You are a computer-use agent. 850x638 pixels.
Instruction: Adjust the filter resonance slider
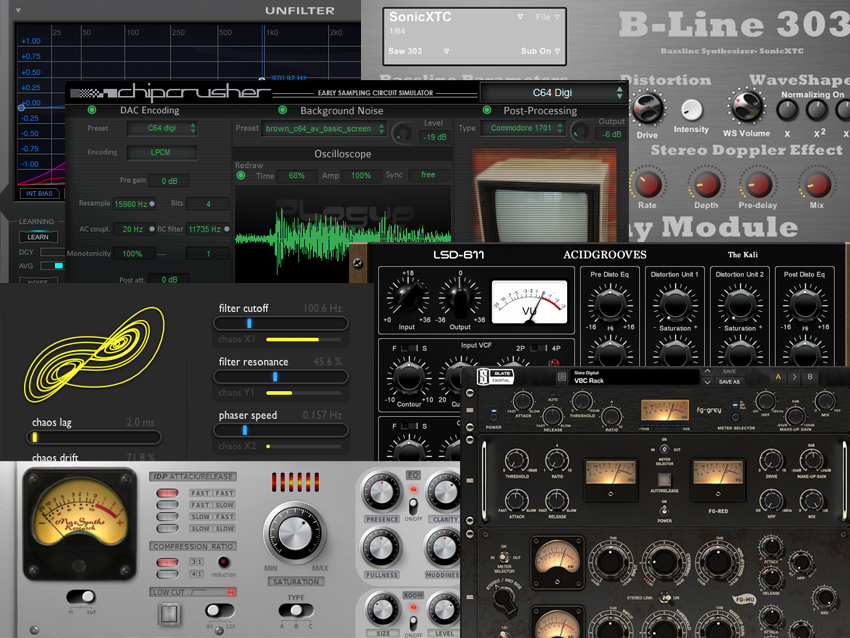(x=281, y=377)
